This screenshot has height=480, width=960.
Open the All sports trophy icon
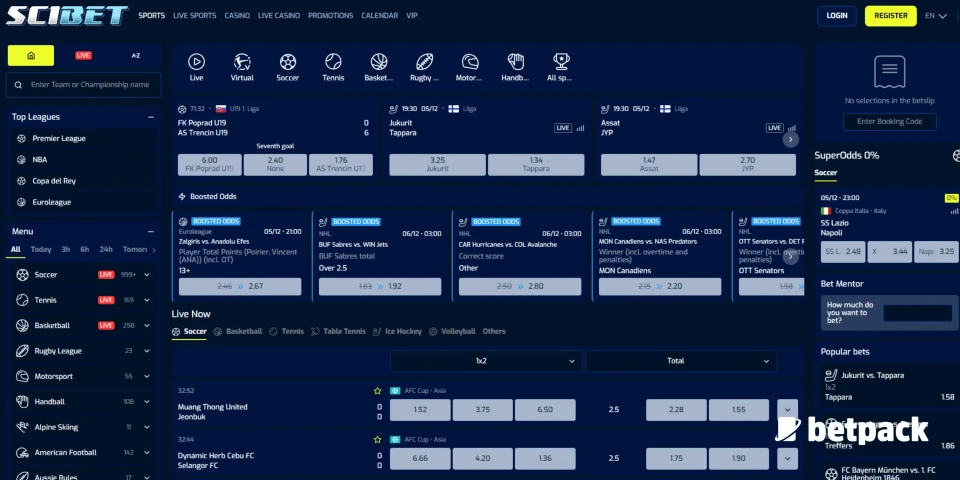561,61
